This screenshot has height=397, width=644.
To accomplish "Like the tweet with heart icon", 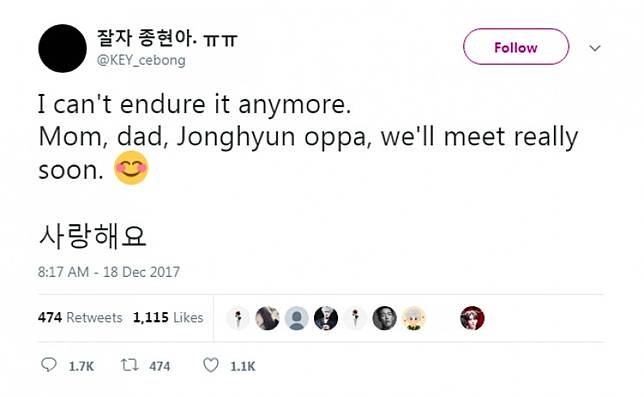I will pos(211,365).
